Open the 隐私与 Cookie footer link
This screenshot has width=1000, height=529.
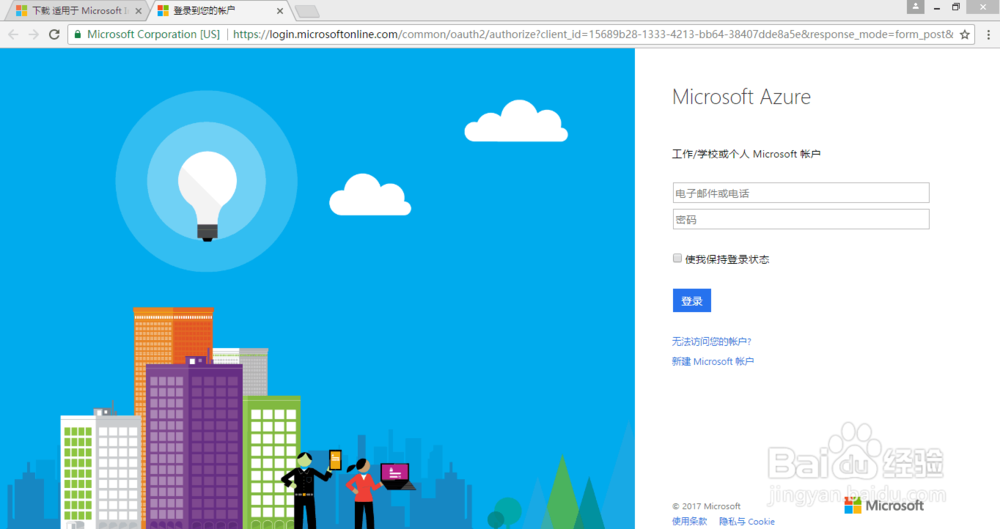coord(747,521)
